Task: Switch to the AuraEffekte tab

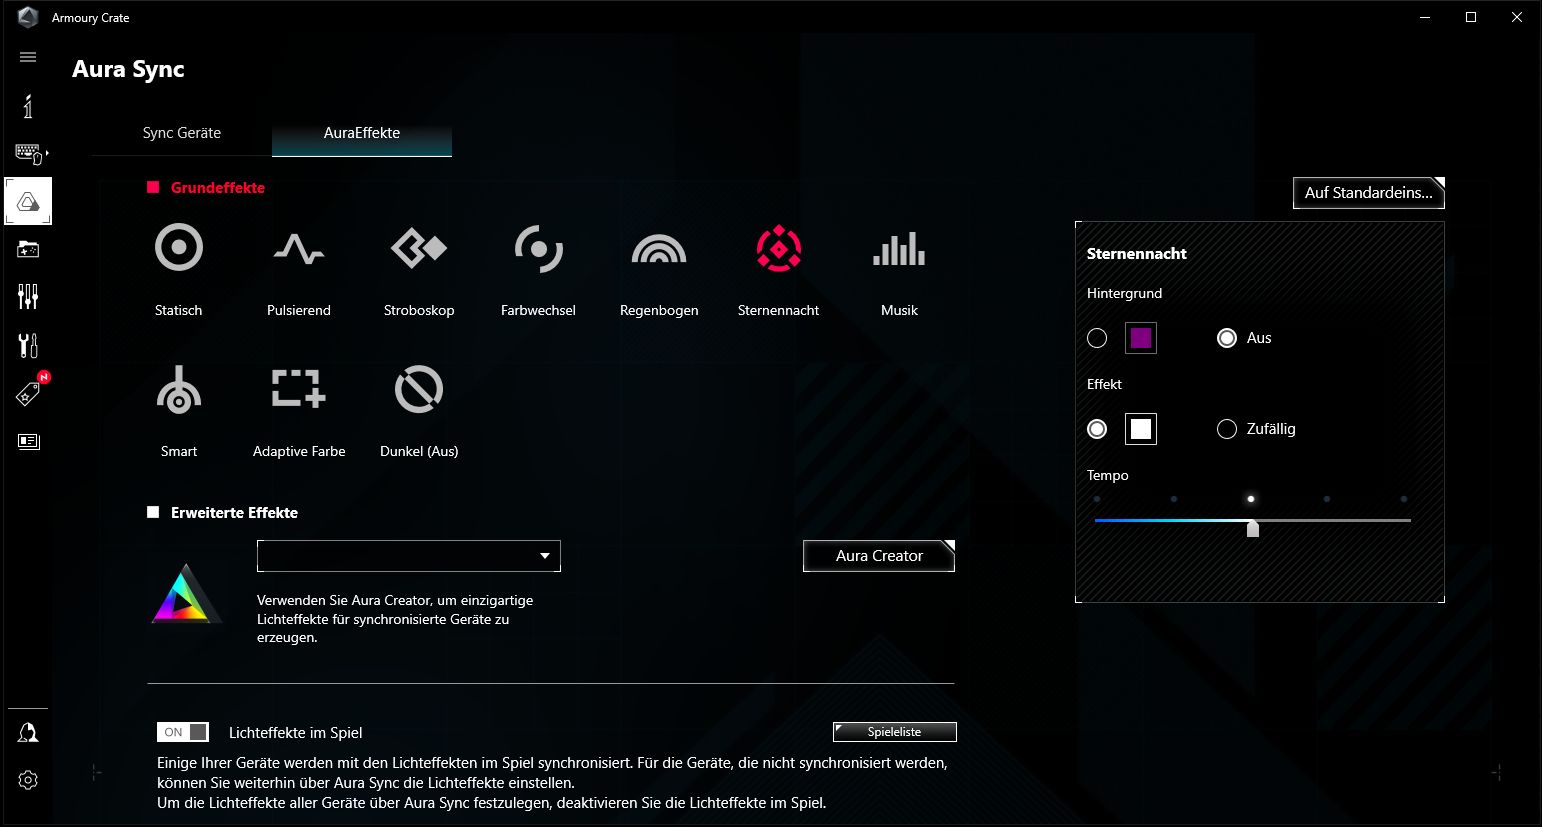Action: [362, 133]
